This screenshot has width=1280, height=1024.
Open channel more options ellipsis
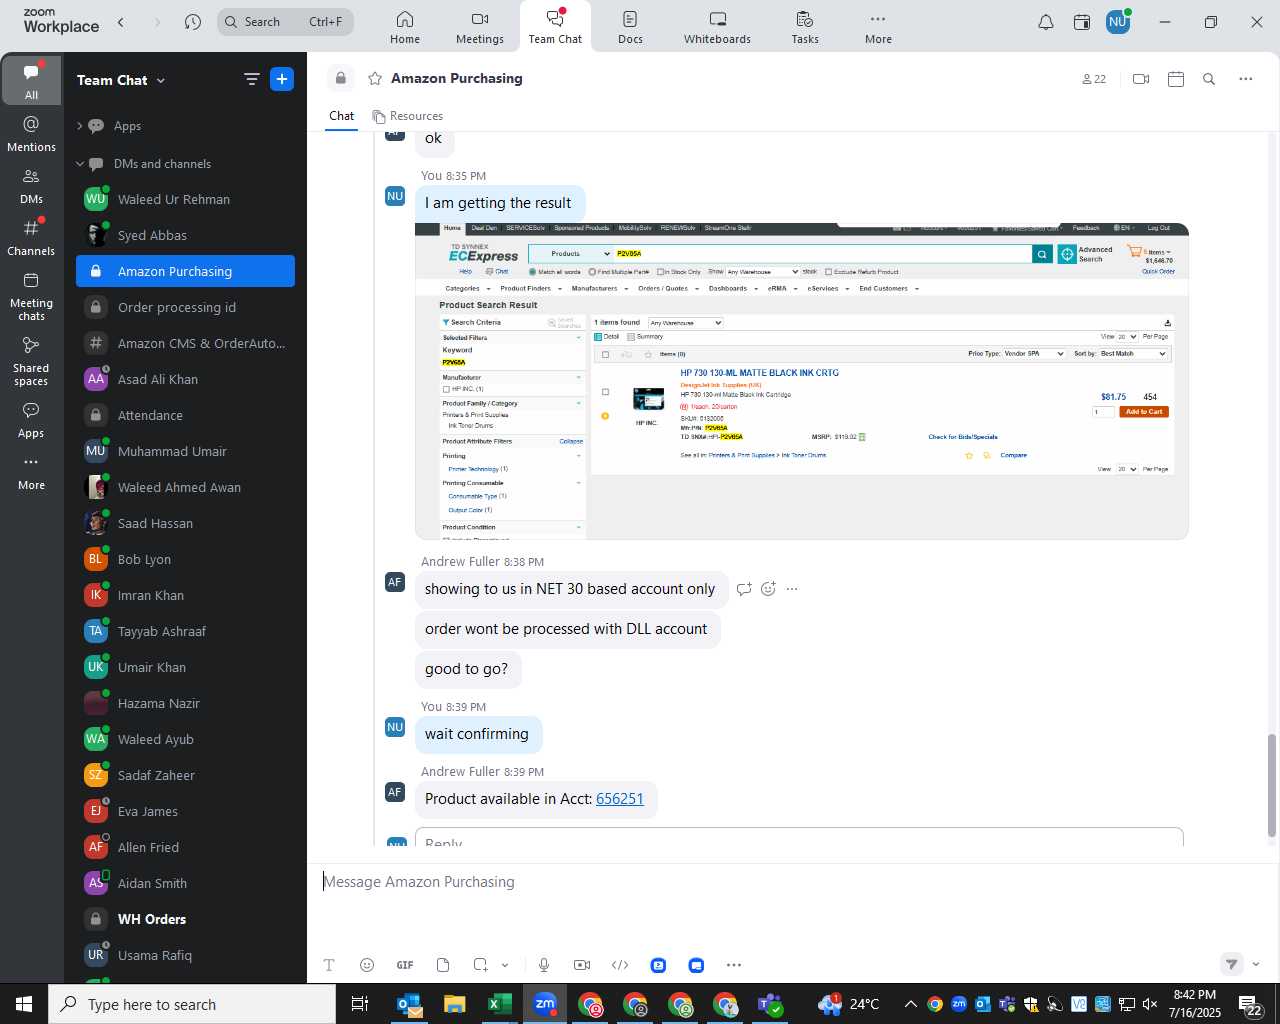(1245, 79)
